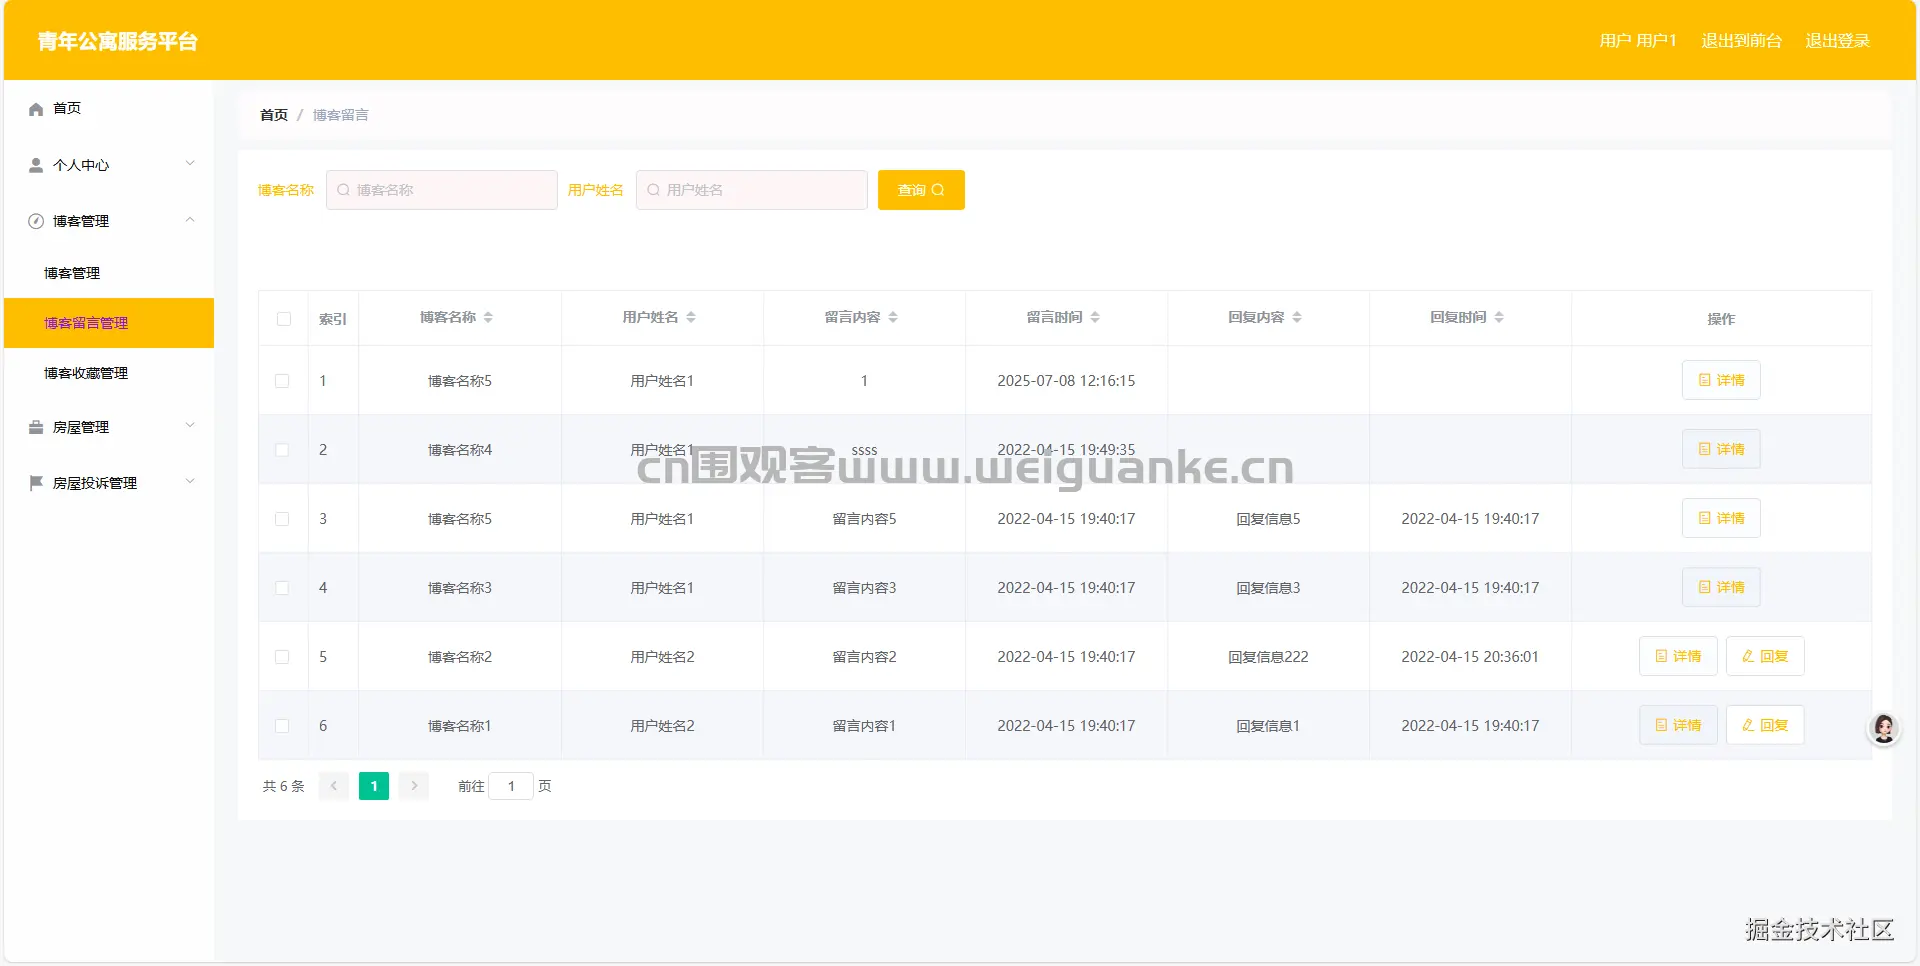Expand the 房屋投诉管理 menu chevron

pos(190,482)
